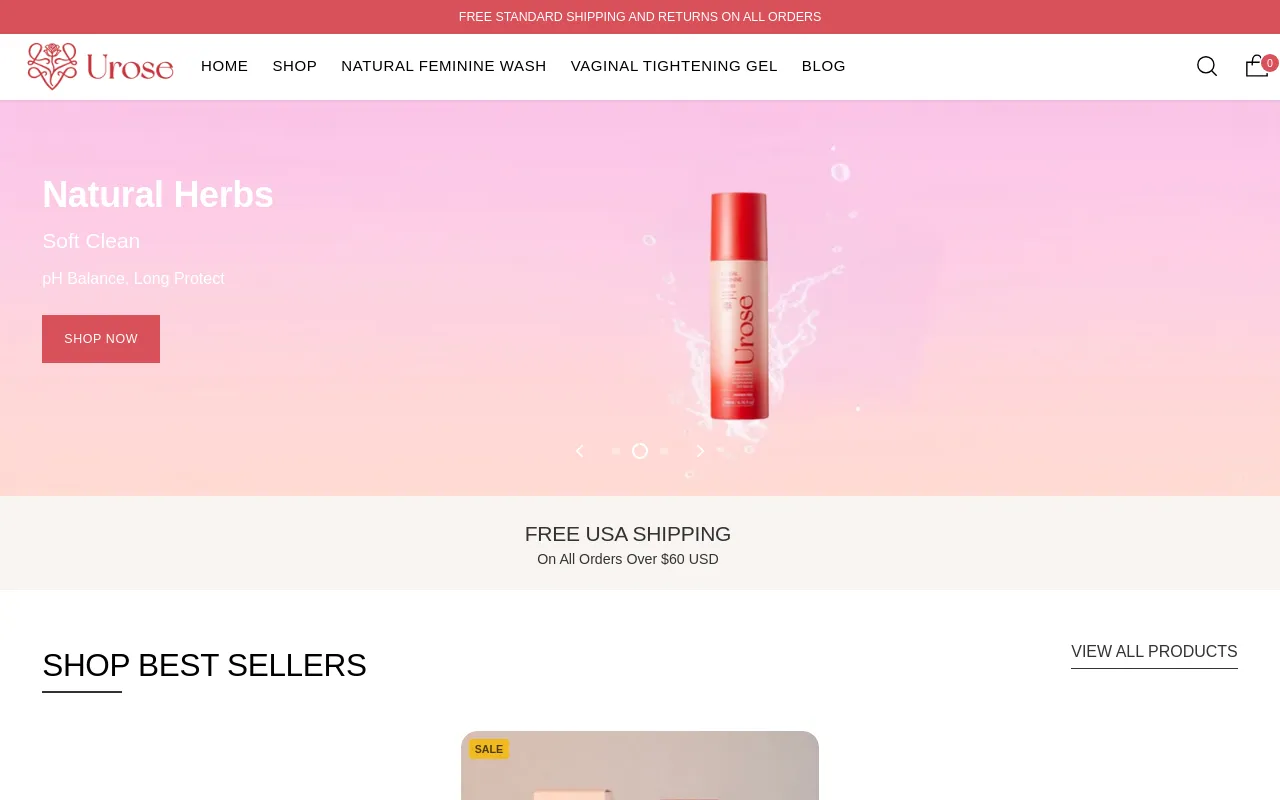Open the search magnifier icon
Viewport: 1280px width, 800px height.
point(1207,66)
